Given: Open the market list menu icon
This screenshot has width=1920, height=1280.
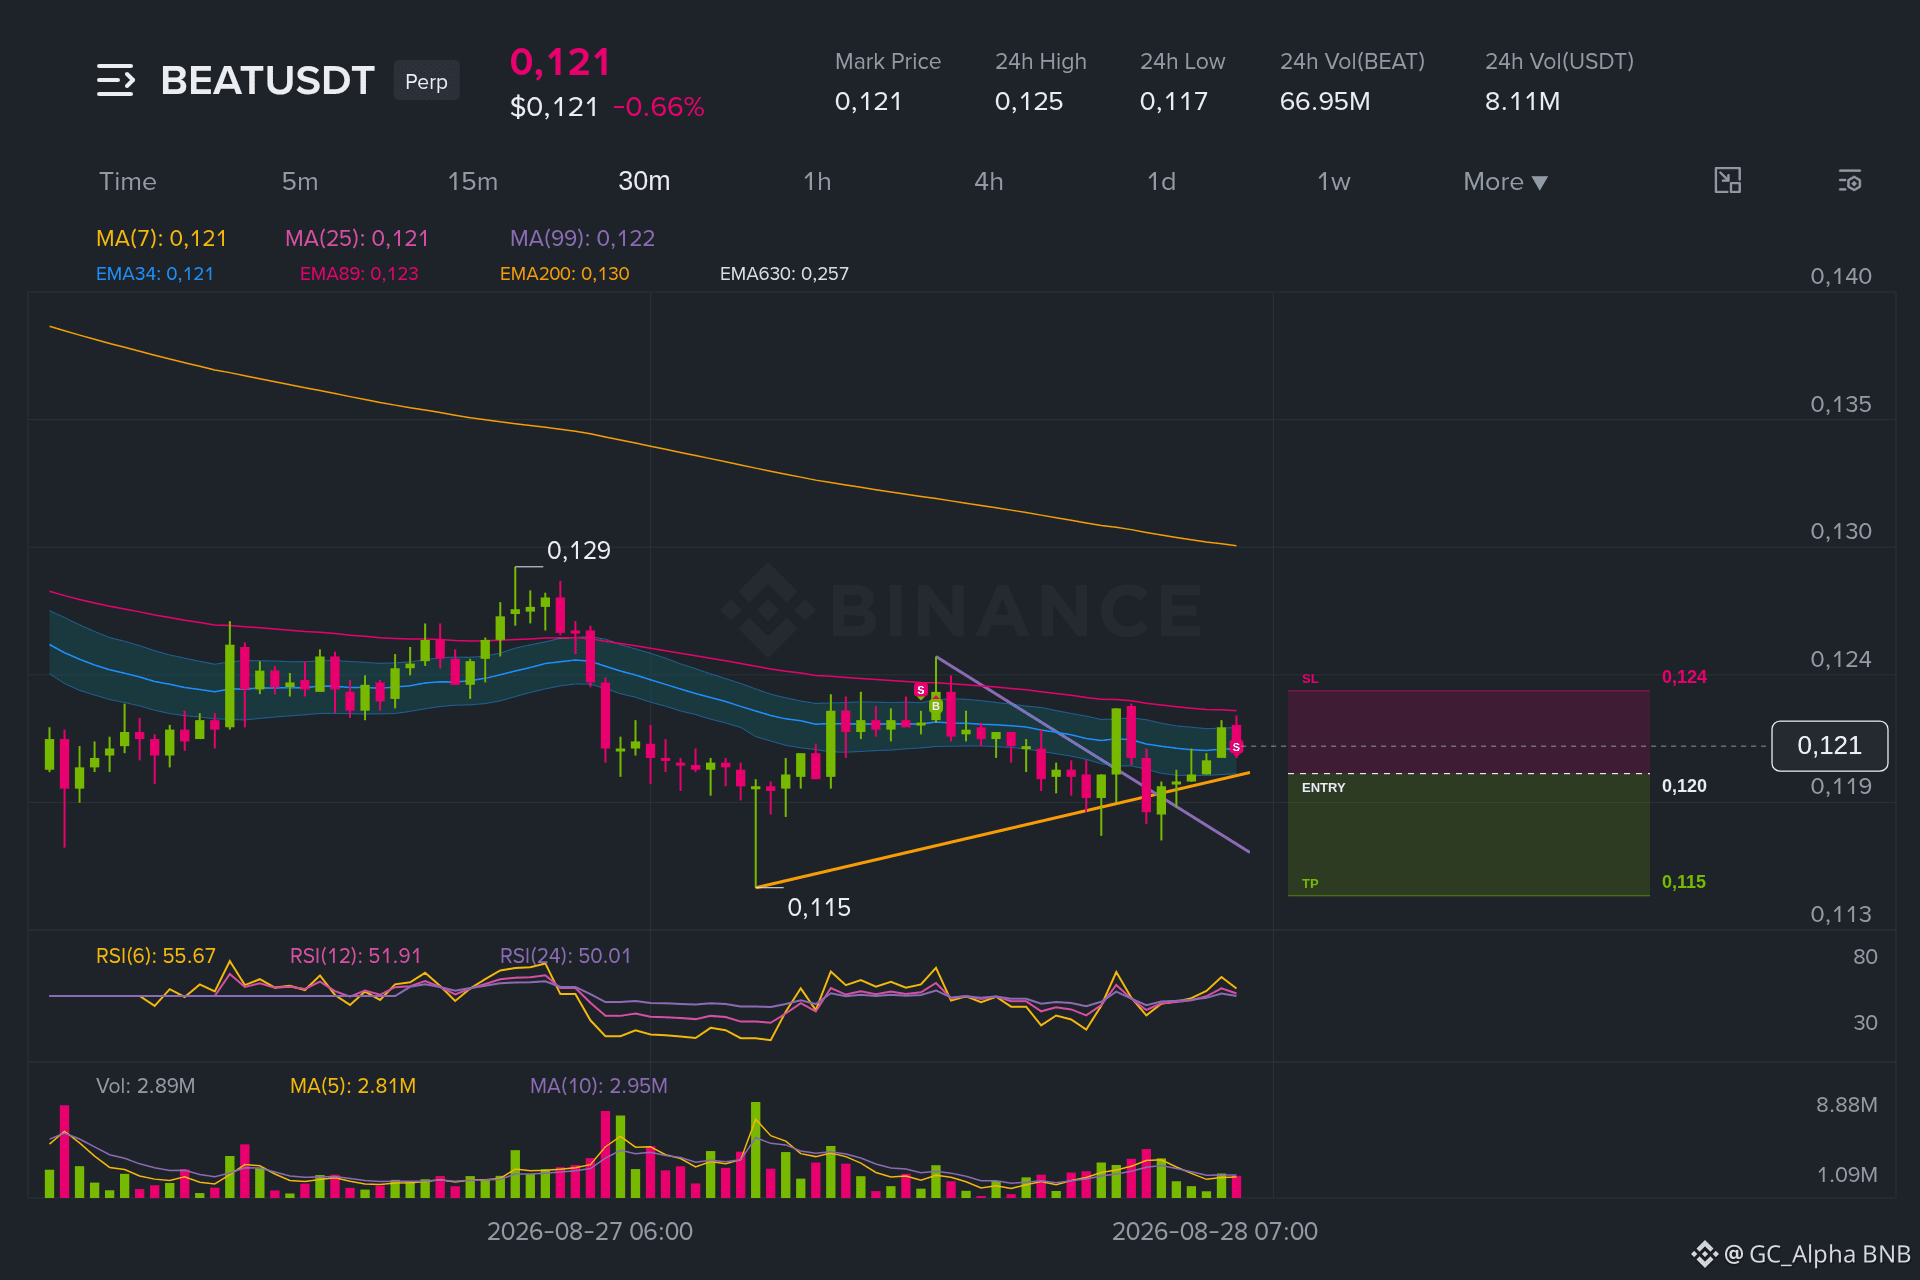Looking at the screenshot, I should (x=116, y=80).
